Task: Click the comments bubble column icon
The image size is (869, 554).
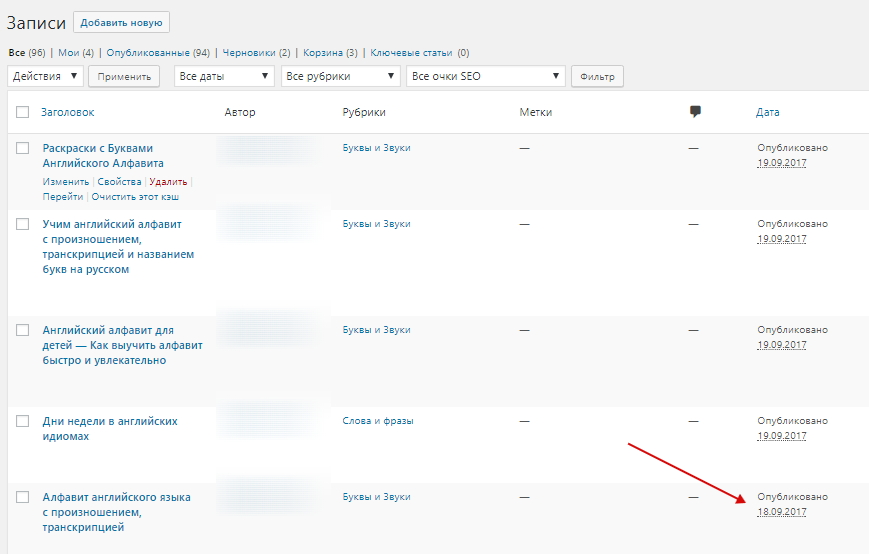Action: click(x=695, y=112)
